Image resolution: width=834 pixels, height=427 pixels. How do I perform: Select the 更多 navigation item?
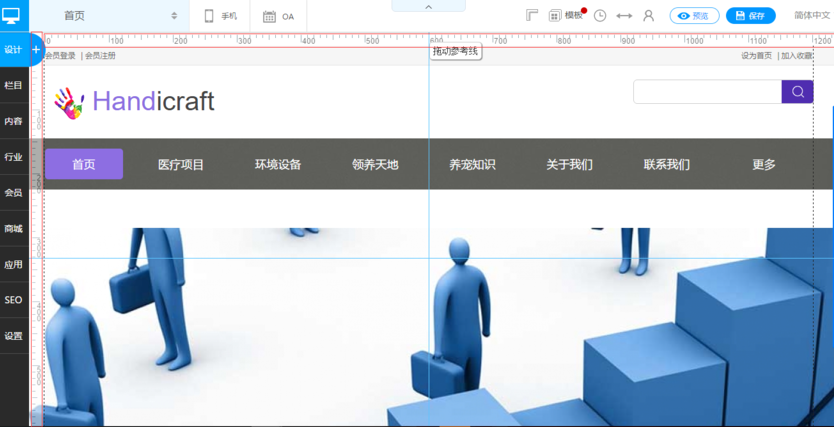(x=764, y=165)
